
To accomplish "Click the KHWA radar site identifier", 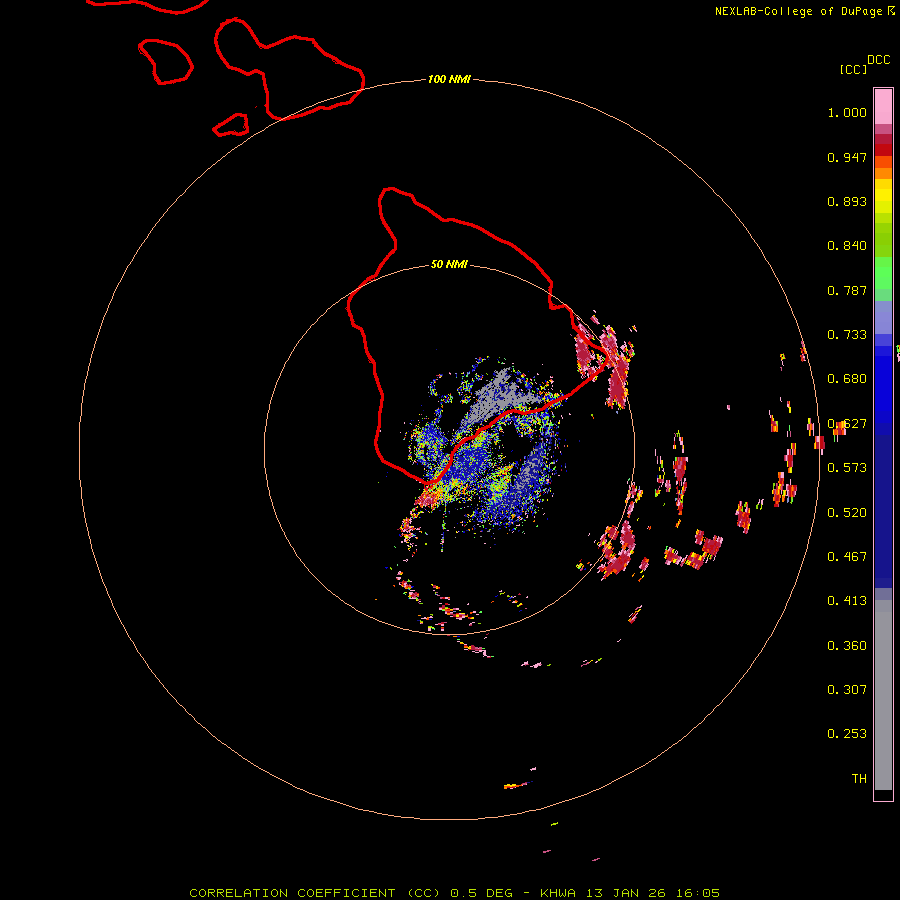I will pyautogui.click(x=557, y=893).
